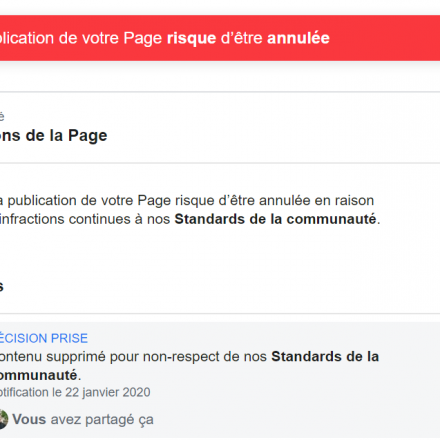The image size is (440, 440).
Task: Click the bold "Vous" name next to the avatar
Action: 29,419
